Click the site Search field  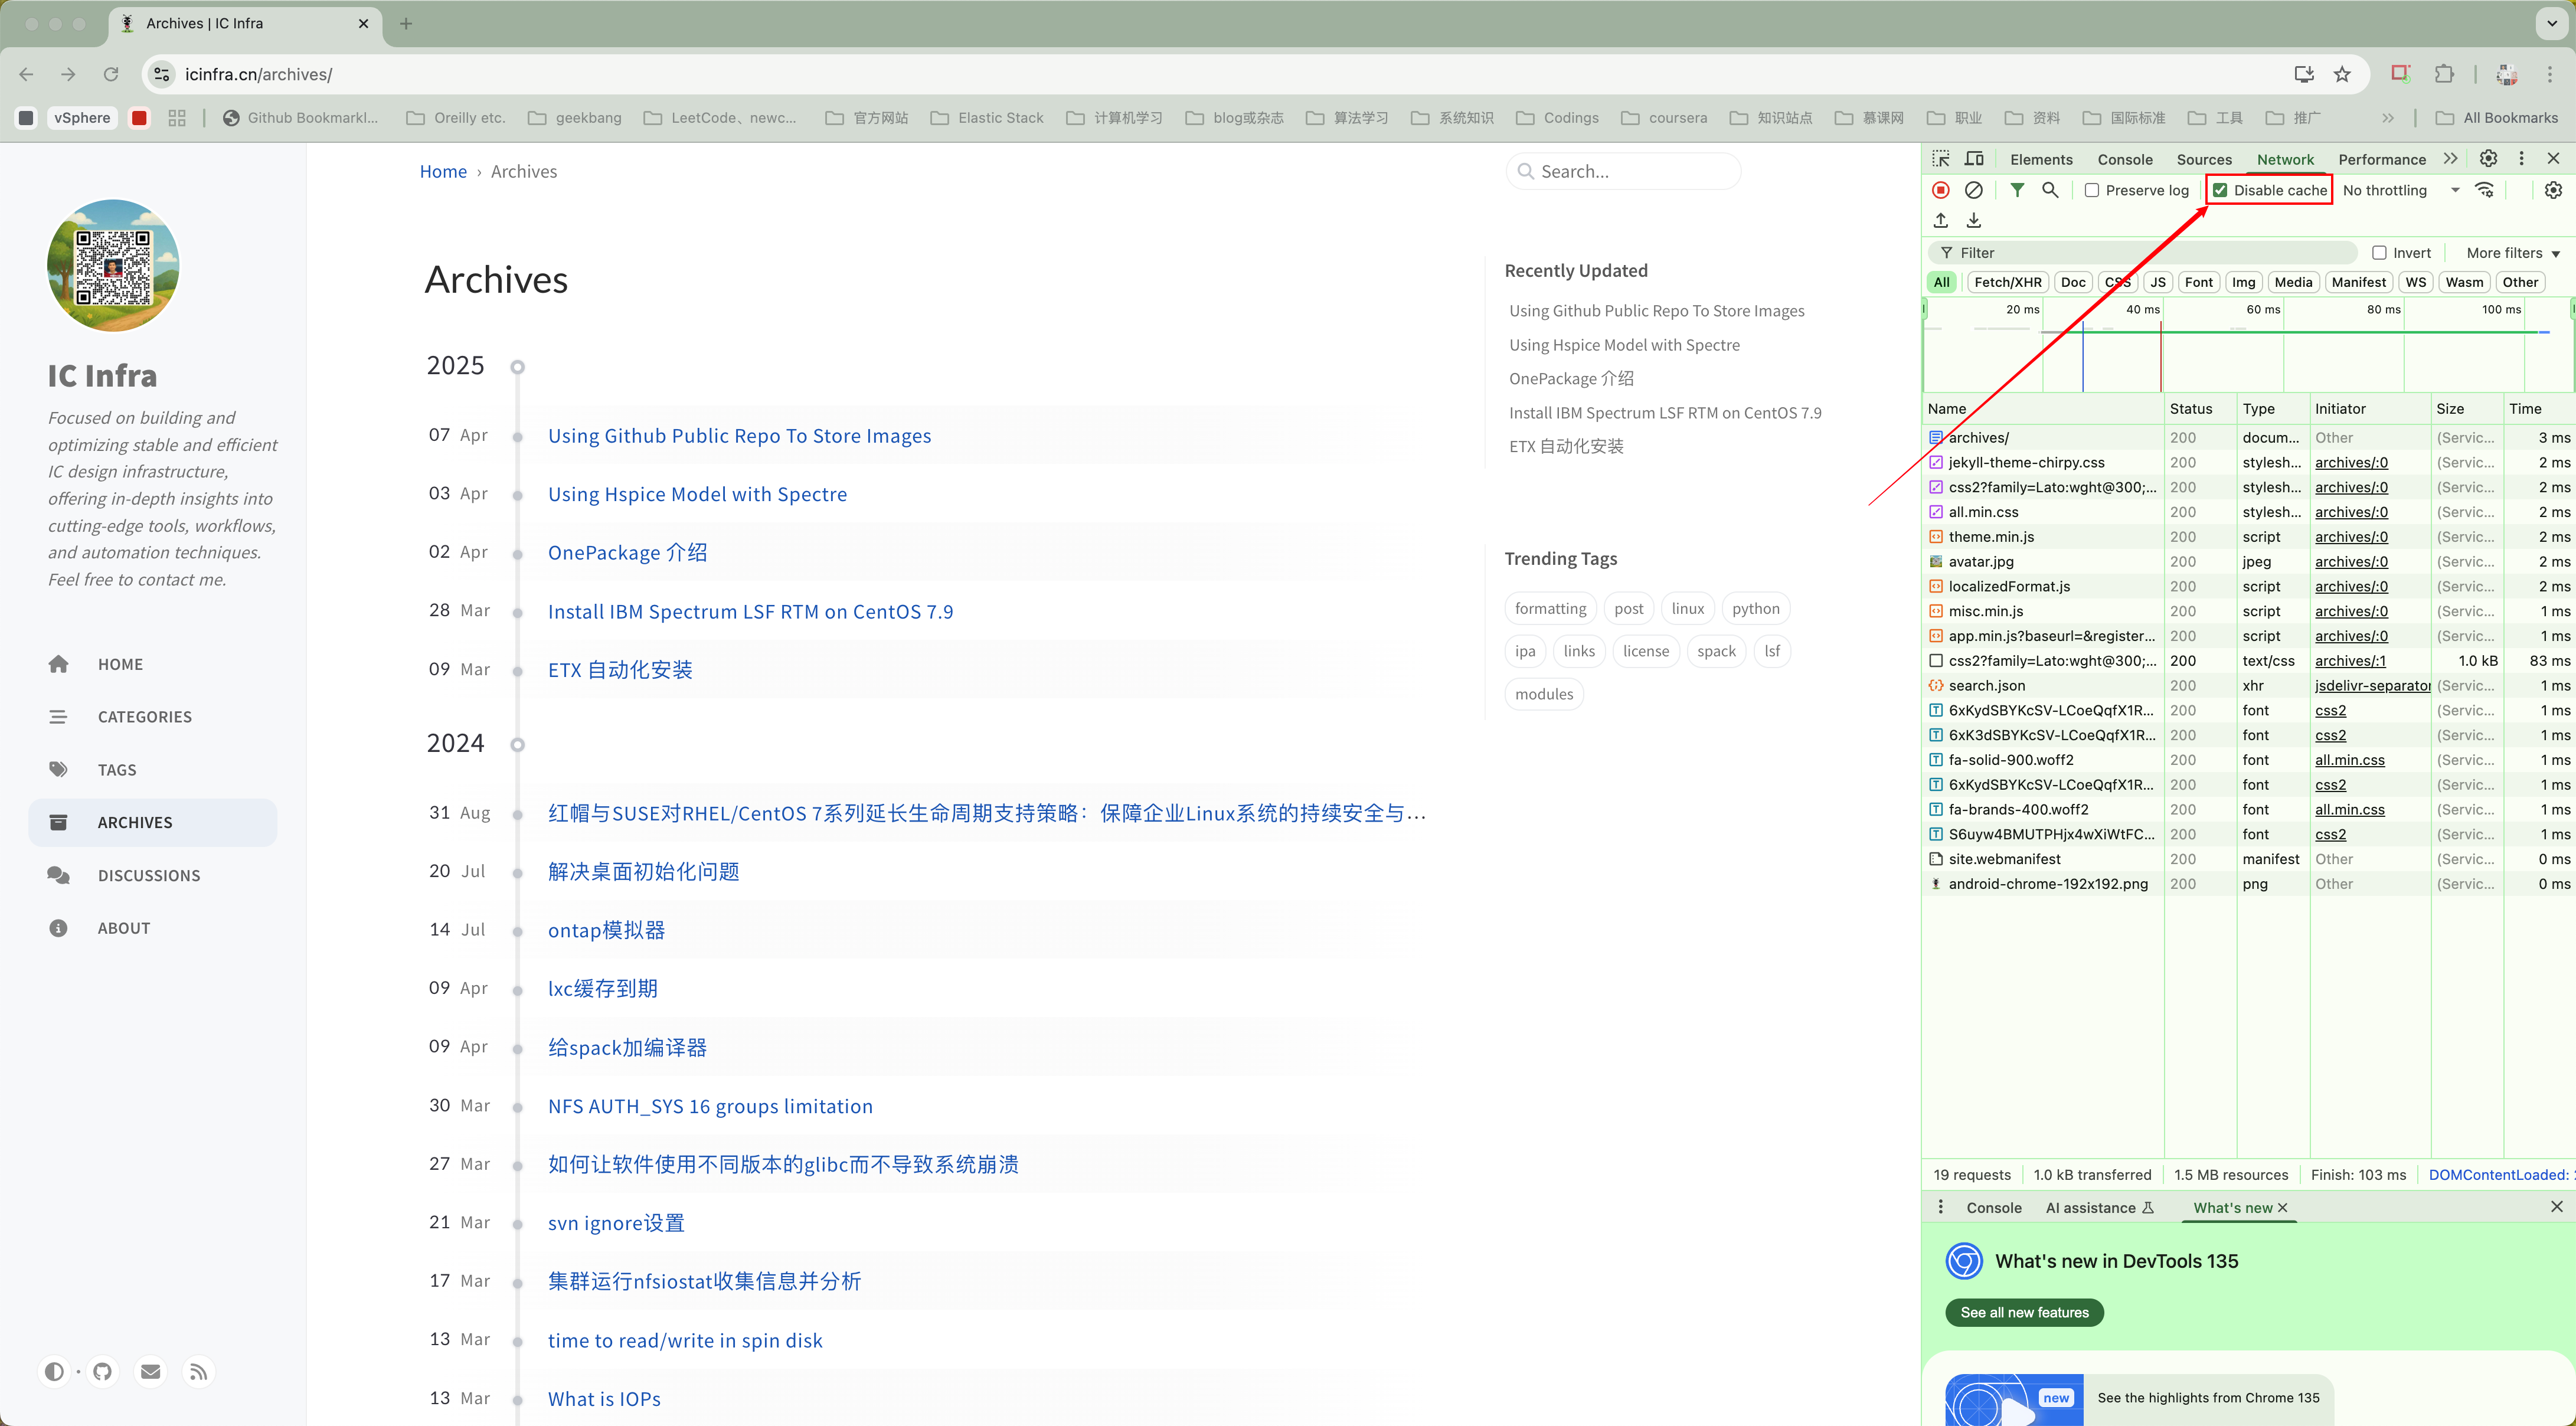[1623, 171]
